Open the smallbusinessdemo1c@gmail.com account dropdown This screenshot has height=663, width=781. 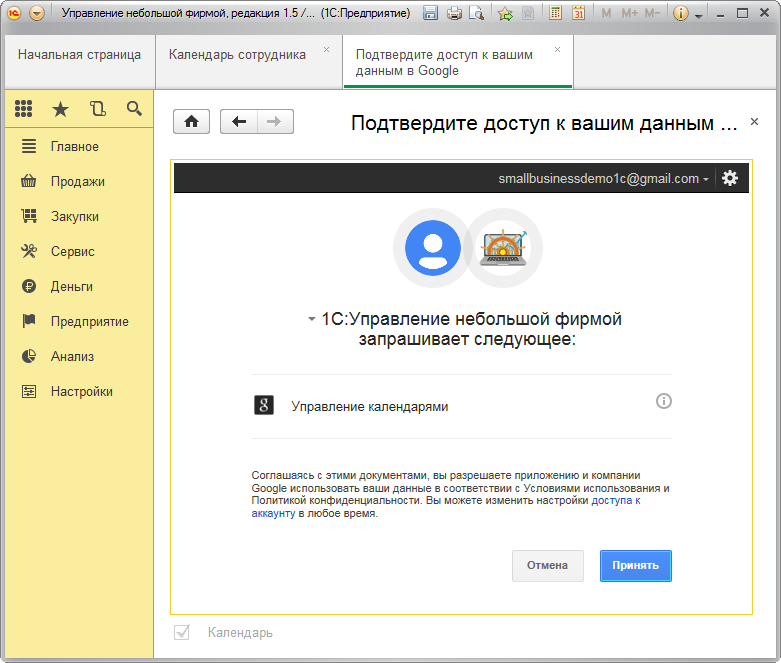pos(603,178)
